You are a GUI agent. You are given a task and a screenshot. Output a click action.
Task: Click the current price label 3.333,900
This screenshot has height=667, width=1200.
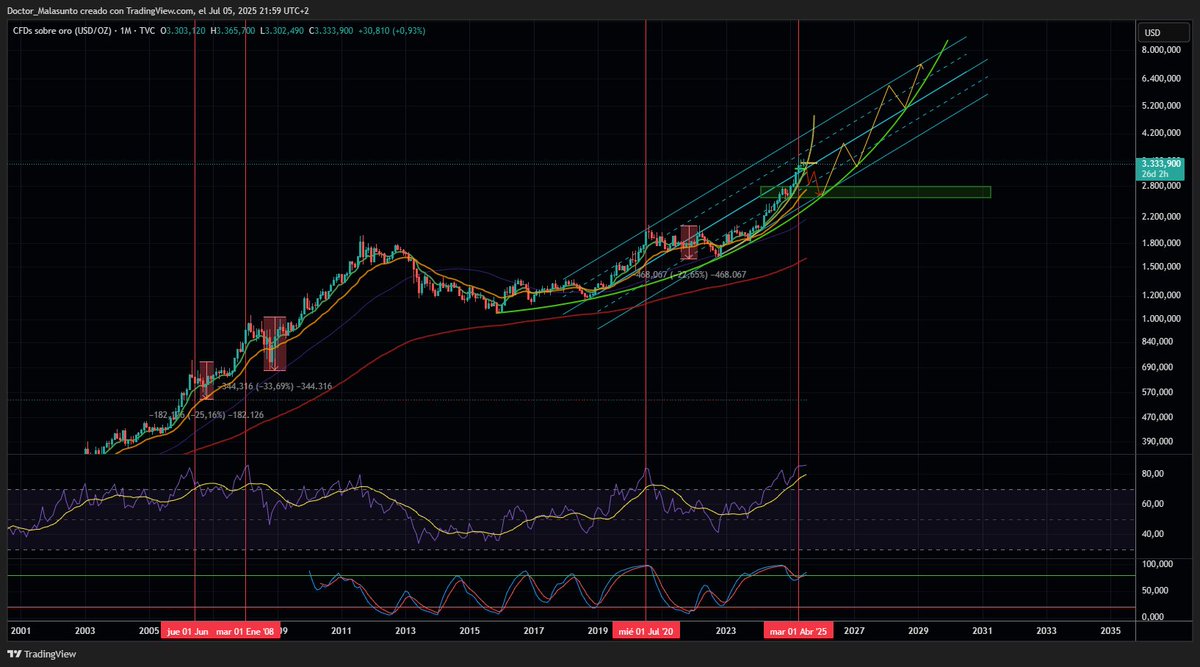click(x=1162, y=163)
